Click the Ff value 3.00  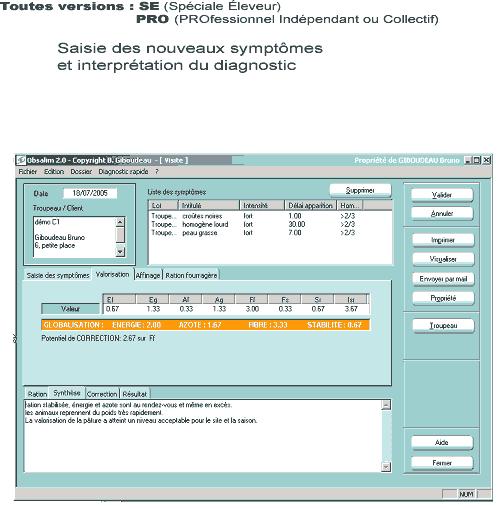(252, 309)
